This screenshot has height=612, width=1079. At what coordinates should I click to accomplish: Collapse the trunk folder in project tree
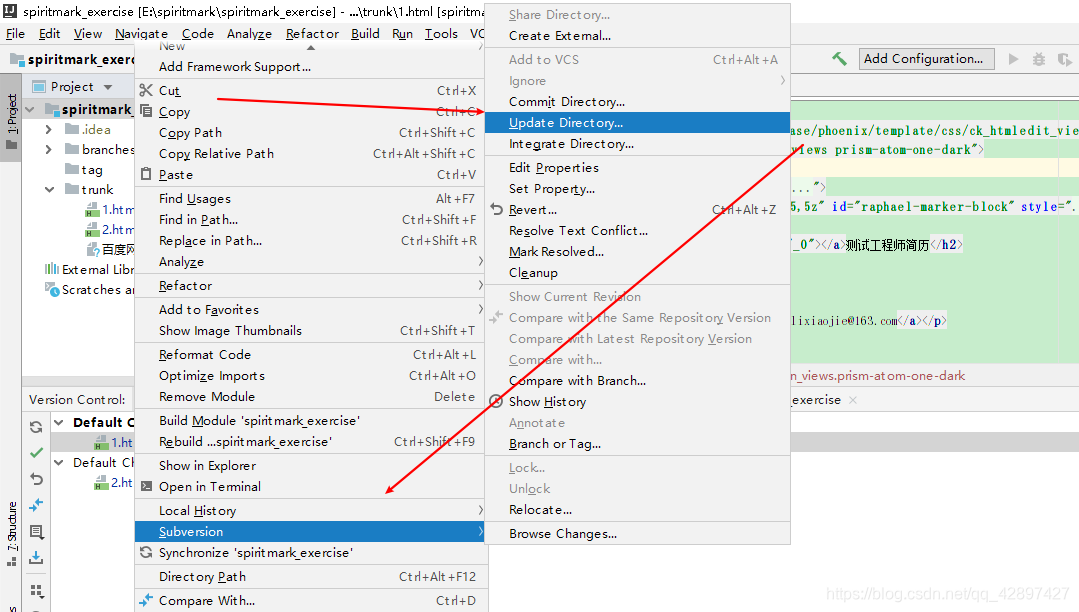click(x=50, y=189)
